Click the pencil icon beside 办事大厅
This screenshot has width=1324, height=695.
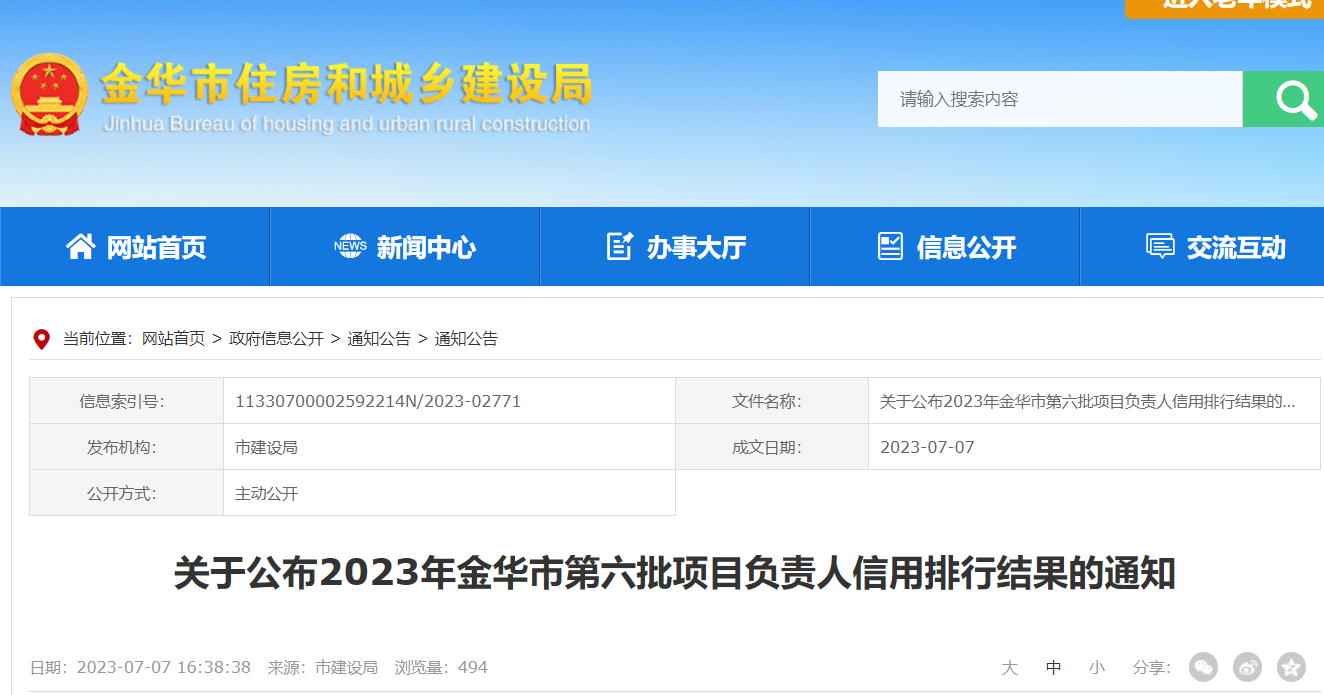621,246
